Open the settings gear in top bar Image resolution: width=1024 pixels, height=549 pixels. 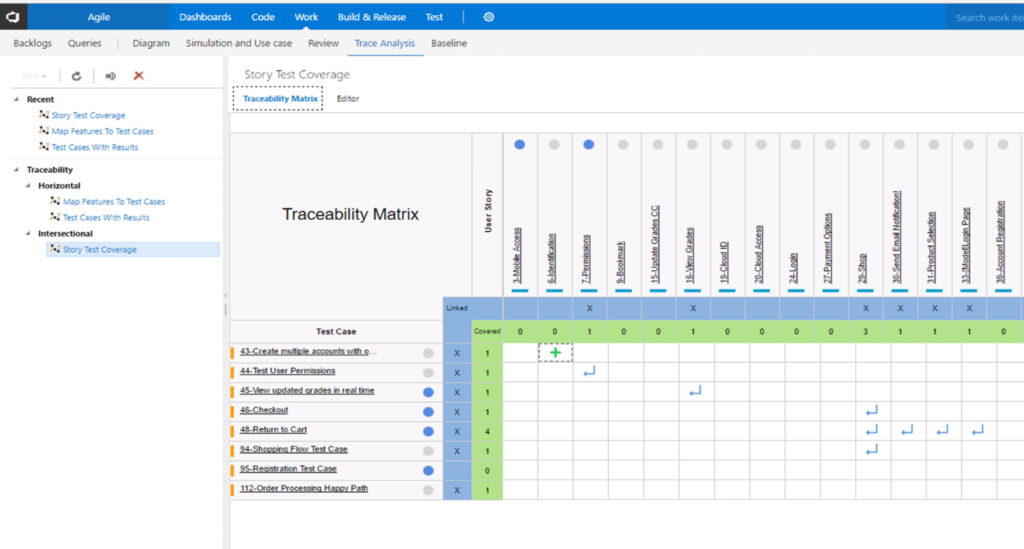coord(489,17)
